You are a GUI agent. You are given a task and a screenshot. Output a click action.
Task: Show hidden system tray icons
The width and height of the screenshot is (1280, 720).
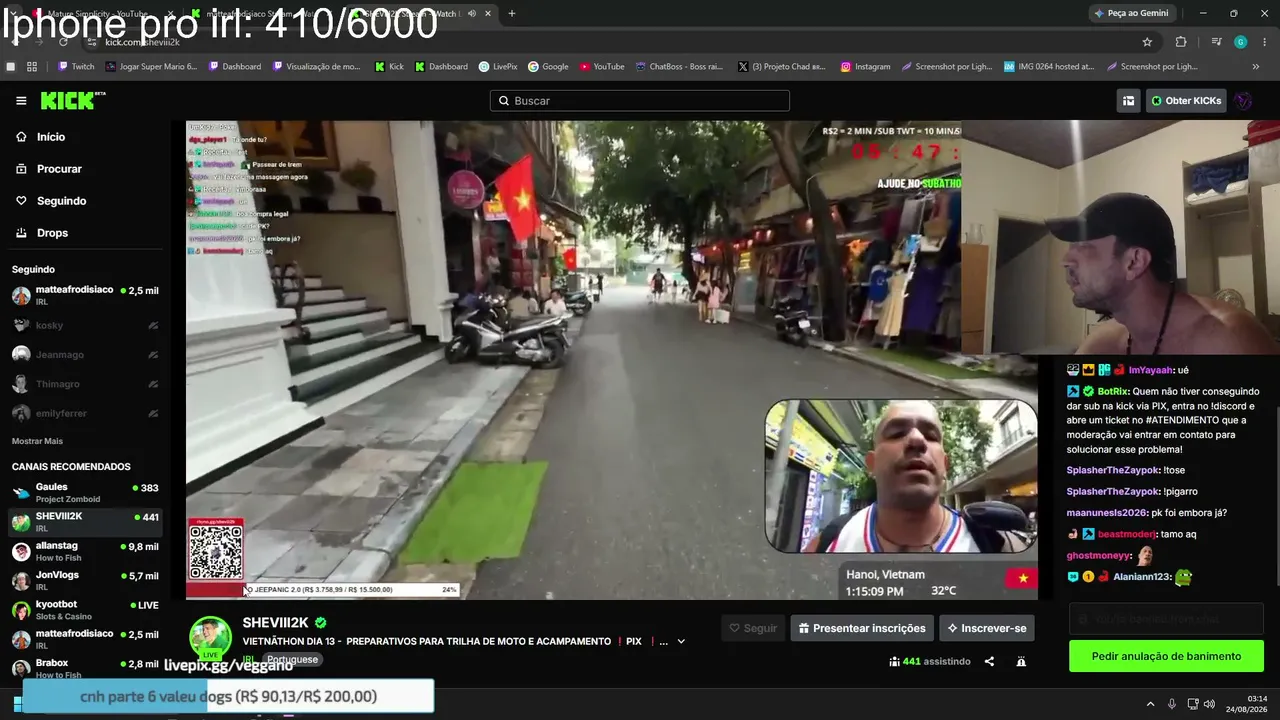(x=1150, y=704)
